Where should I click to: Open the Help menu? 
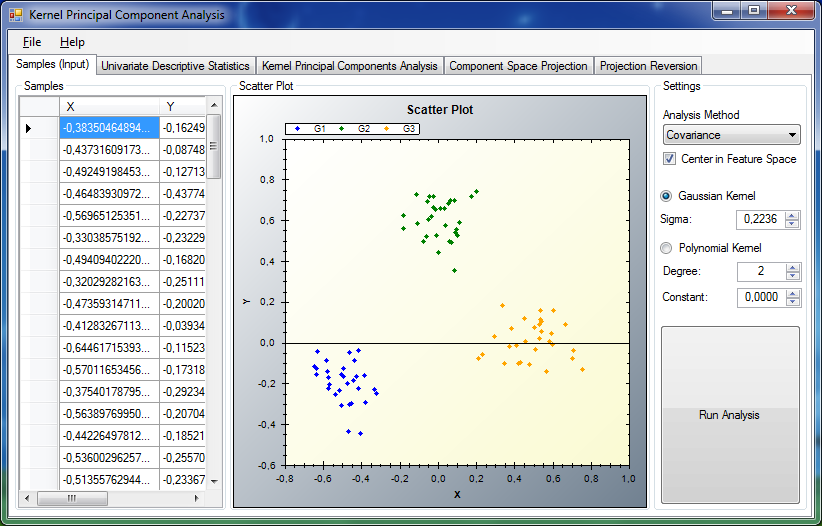pos(72,42)
